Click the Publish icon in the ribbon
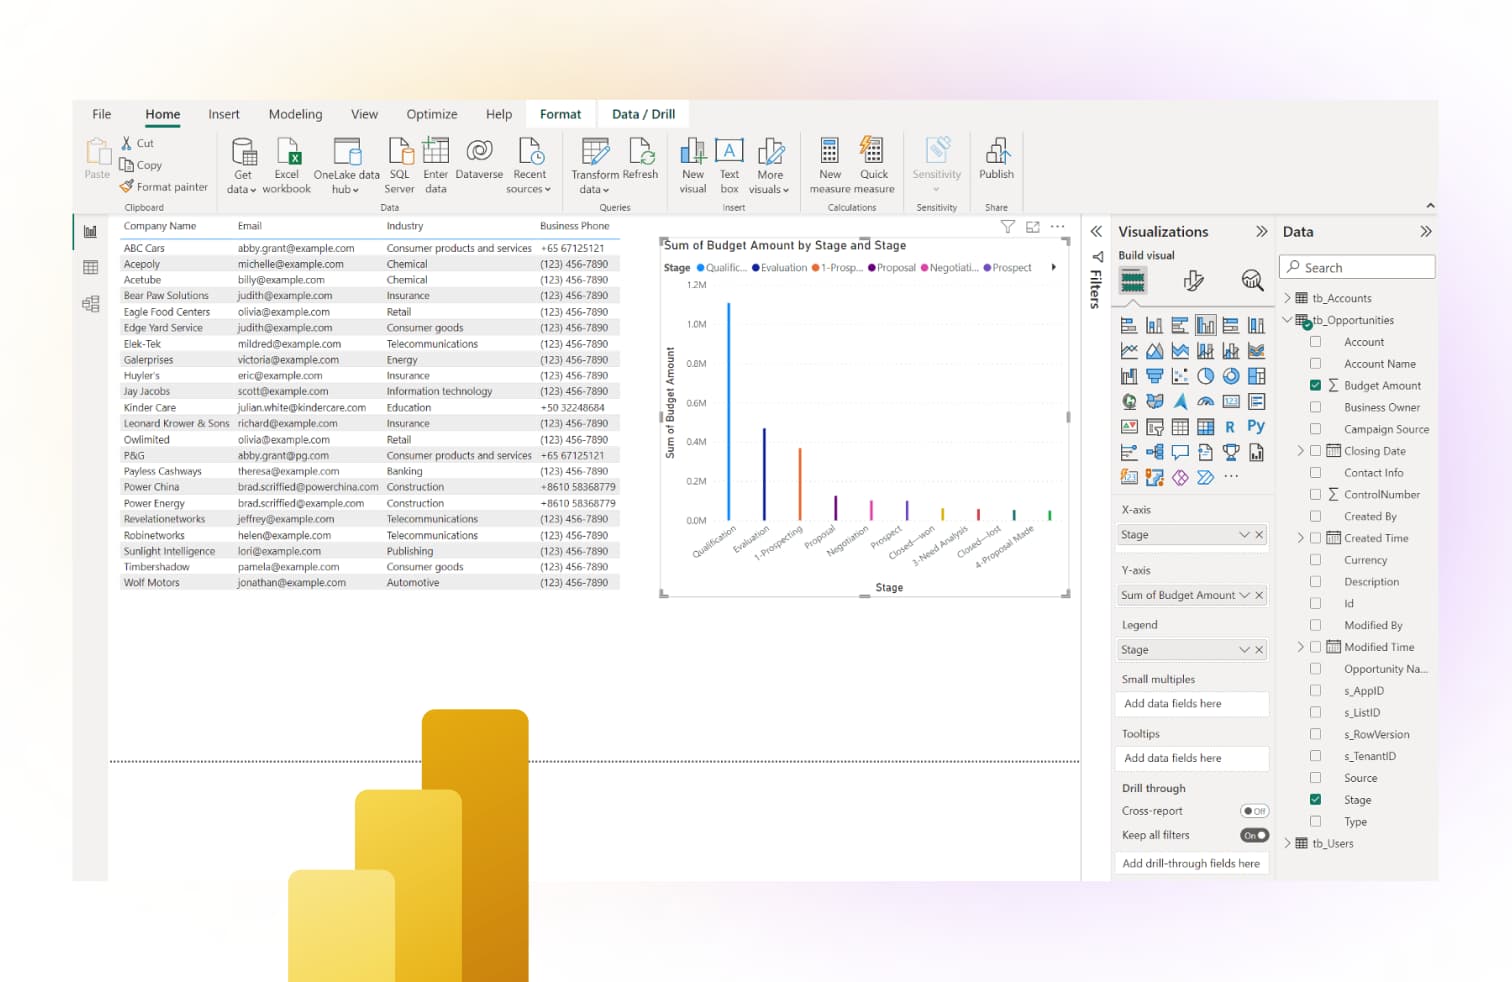The image size is (1512, 982). (x=996, y=153)
